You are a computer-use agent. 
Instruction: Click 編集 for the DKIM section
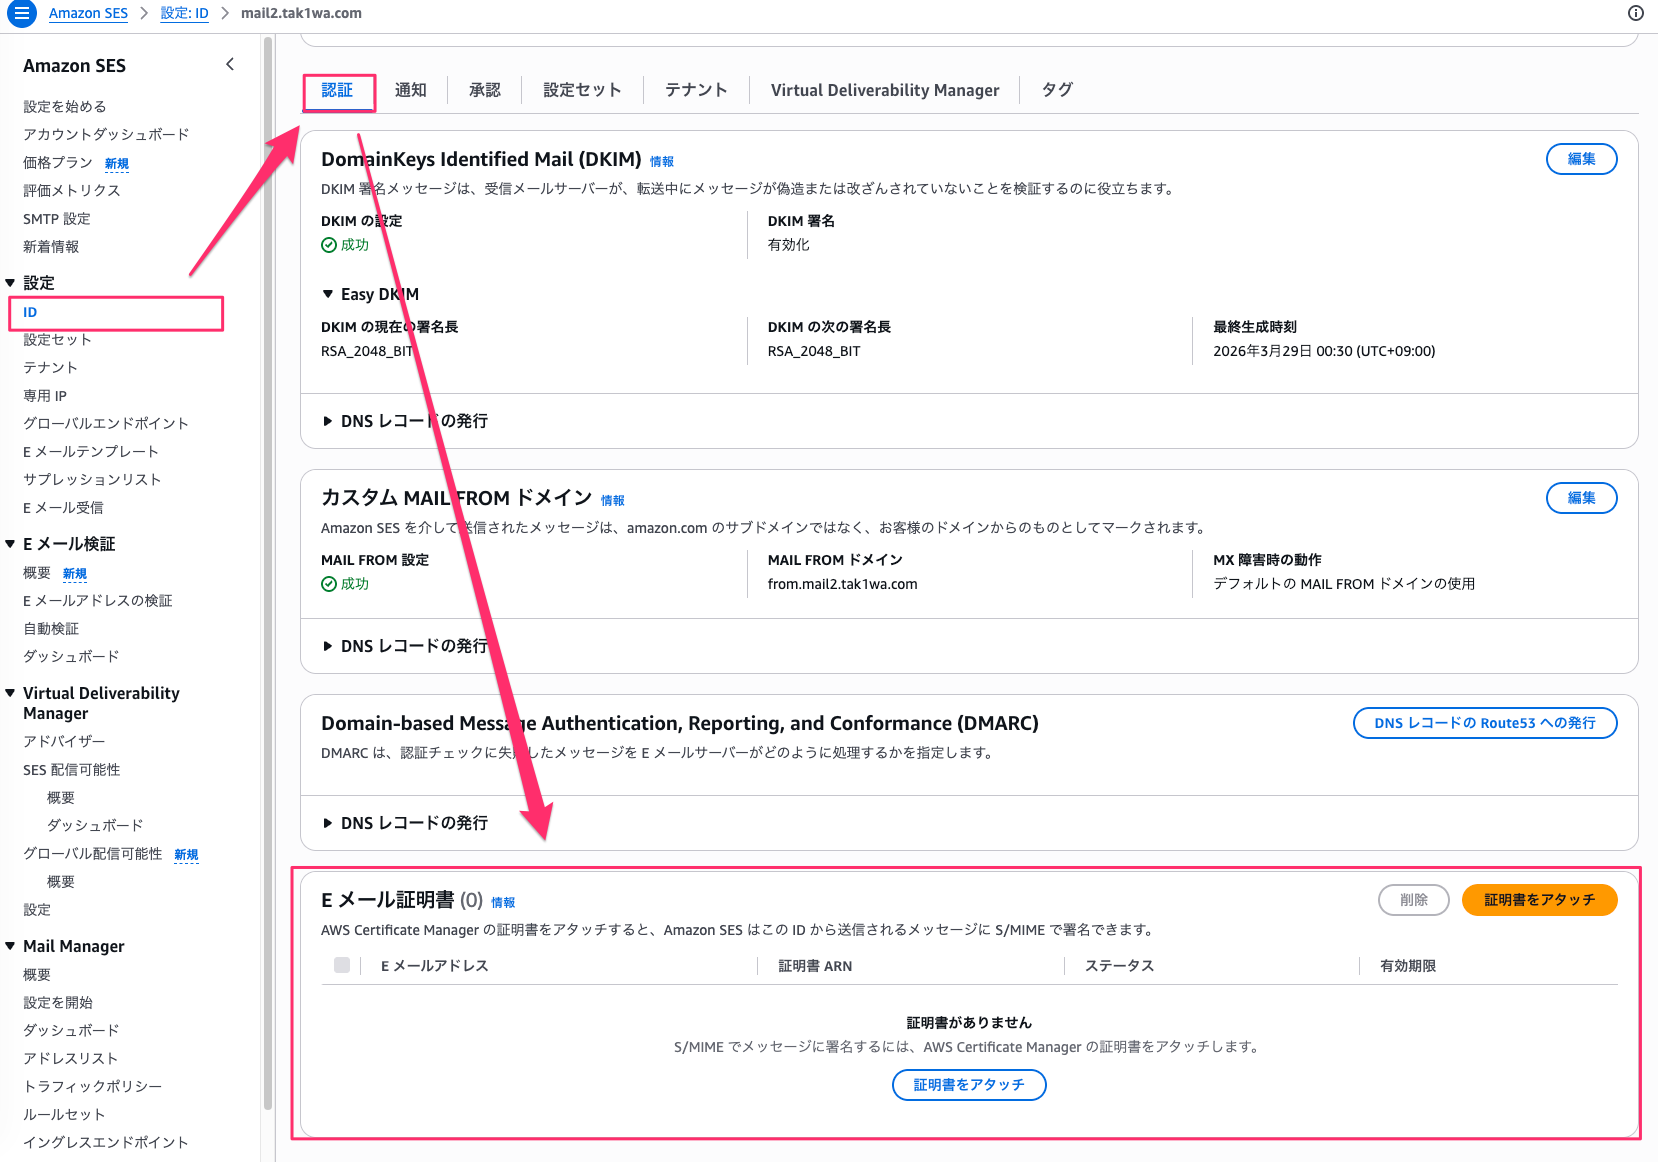click(x=1581, y=159)
